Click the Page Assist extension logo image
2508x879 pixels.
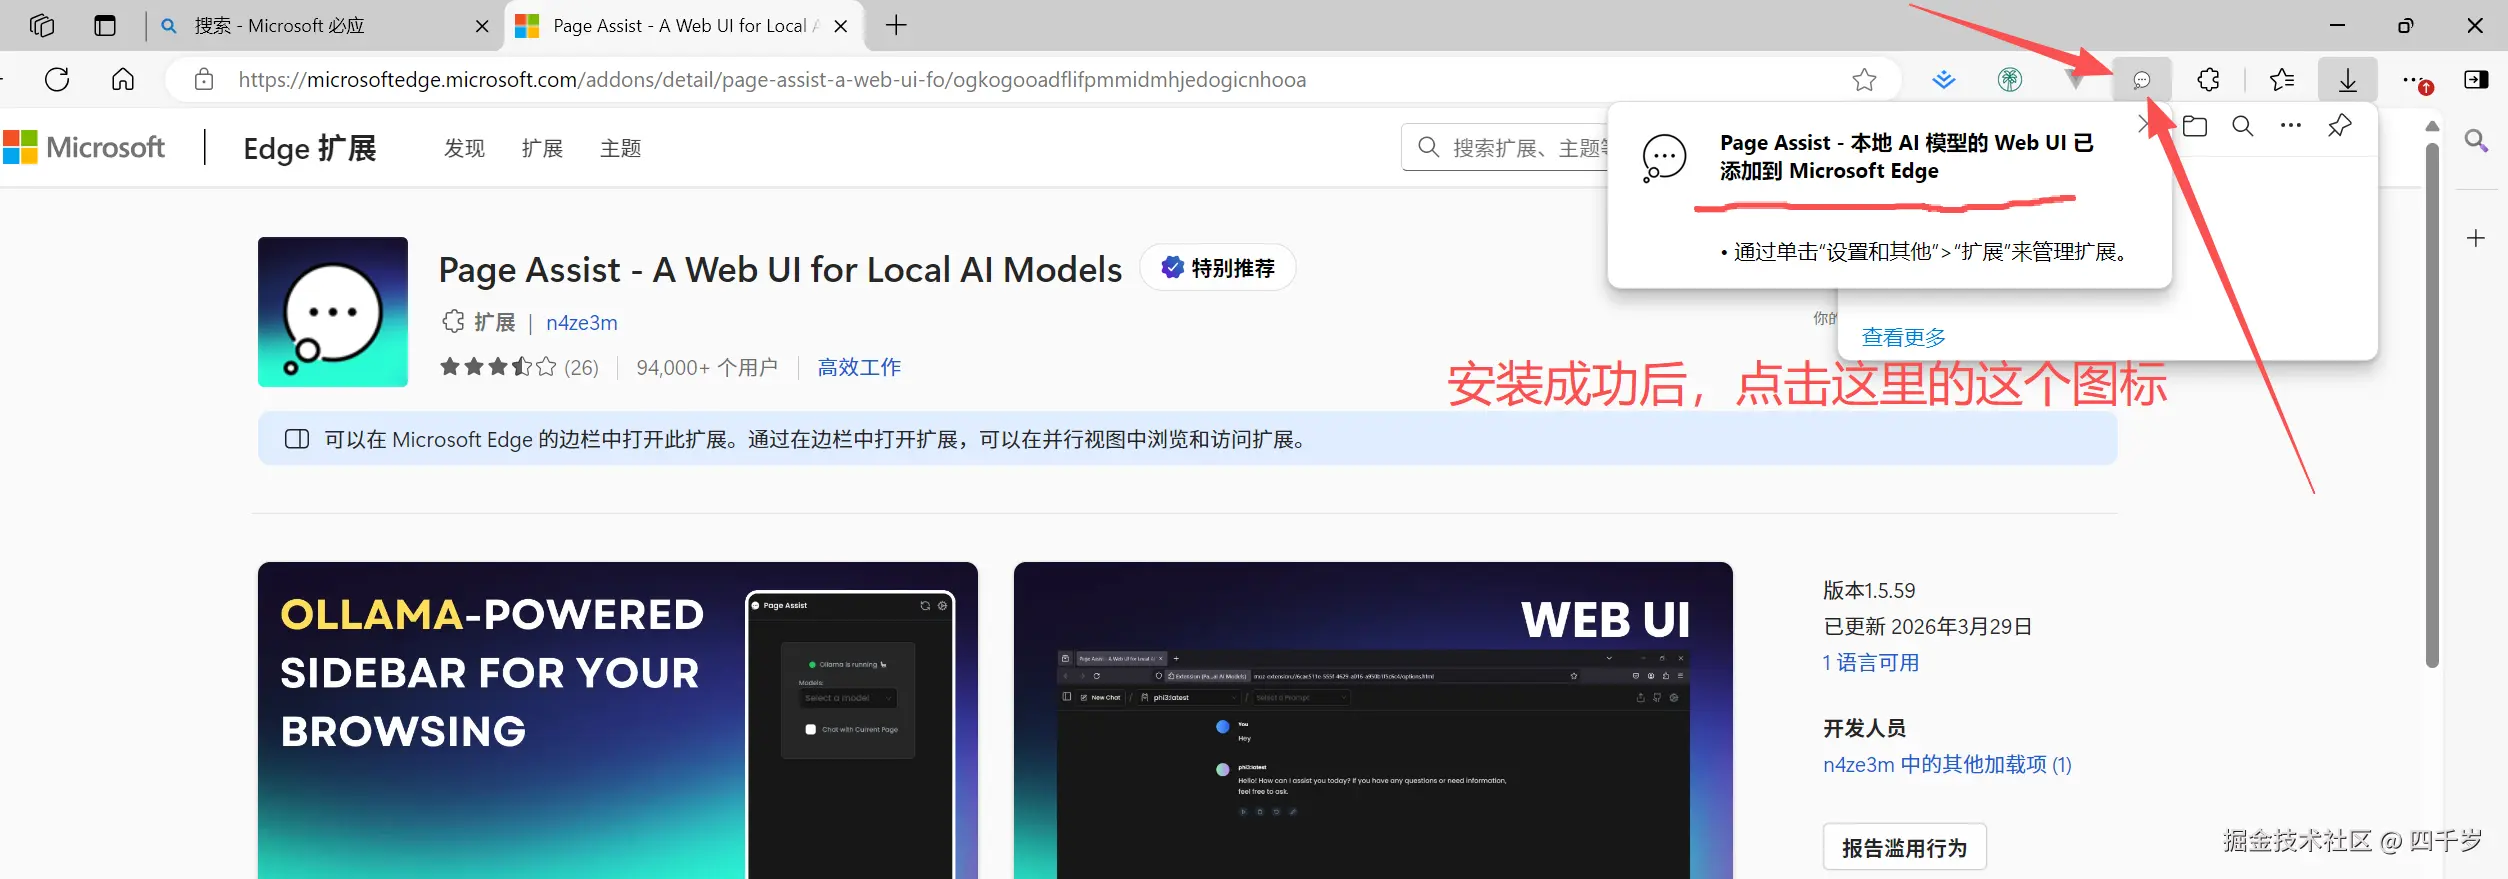(x=333, y=312)
